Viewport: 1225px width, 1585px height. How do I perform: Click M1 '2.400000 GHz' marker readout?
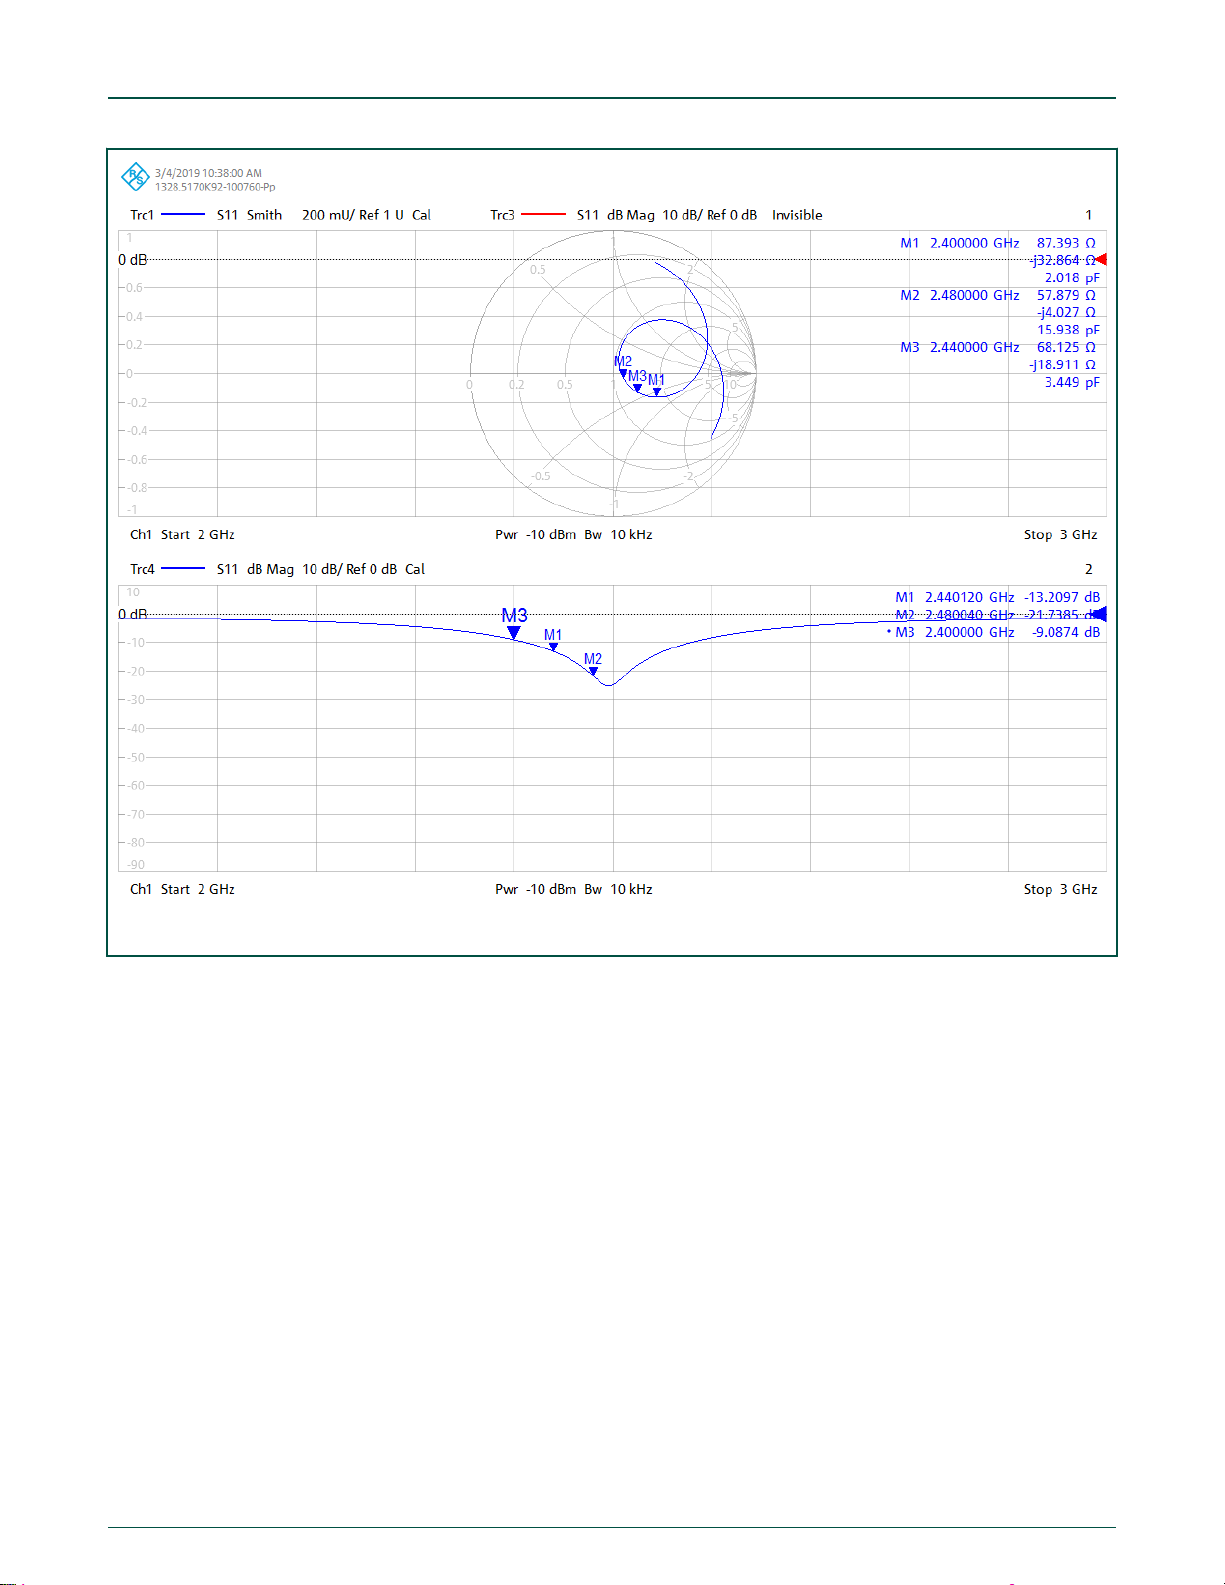[x=975, y=243]
